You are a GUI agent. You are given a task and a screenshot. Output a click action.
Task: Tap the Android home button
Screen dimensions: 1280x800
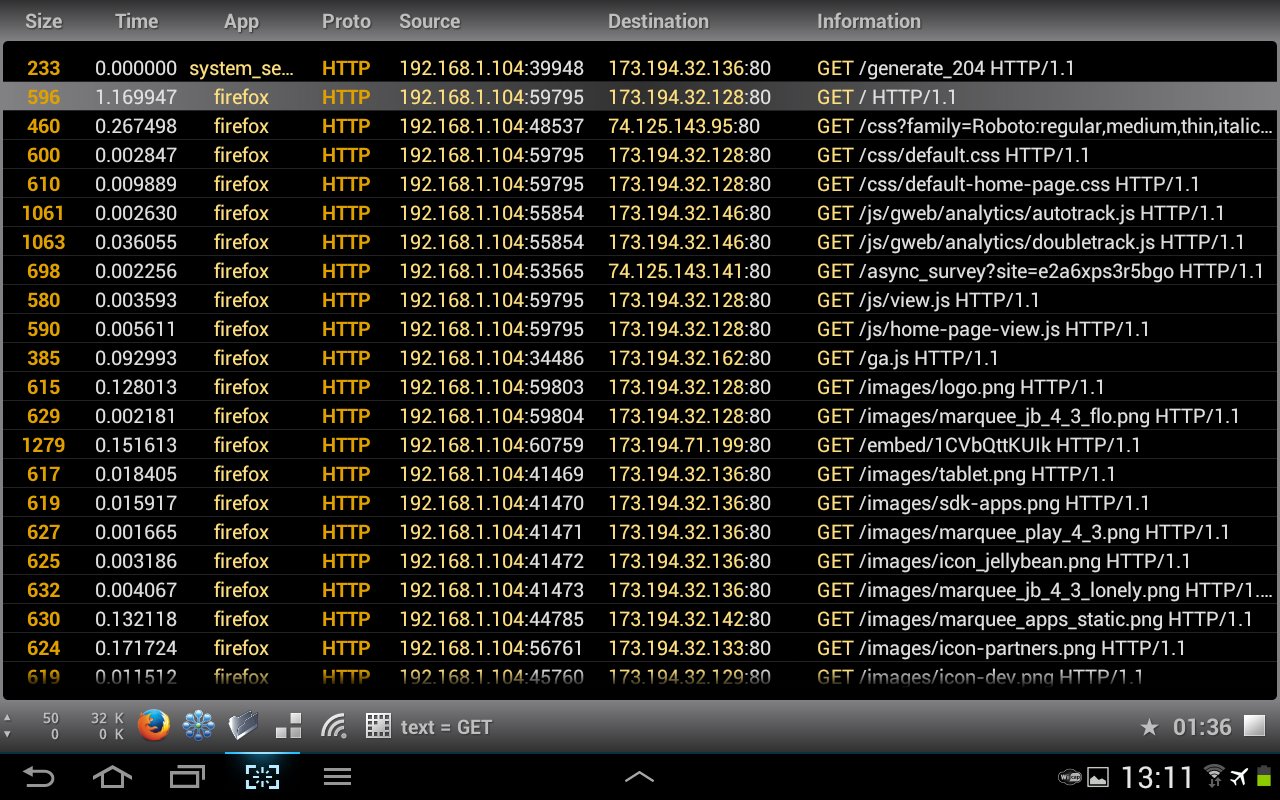[111, 777]
